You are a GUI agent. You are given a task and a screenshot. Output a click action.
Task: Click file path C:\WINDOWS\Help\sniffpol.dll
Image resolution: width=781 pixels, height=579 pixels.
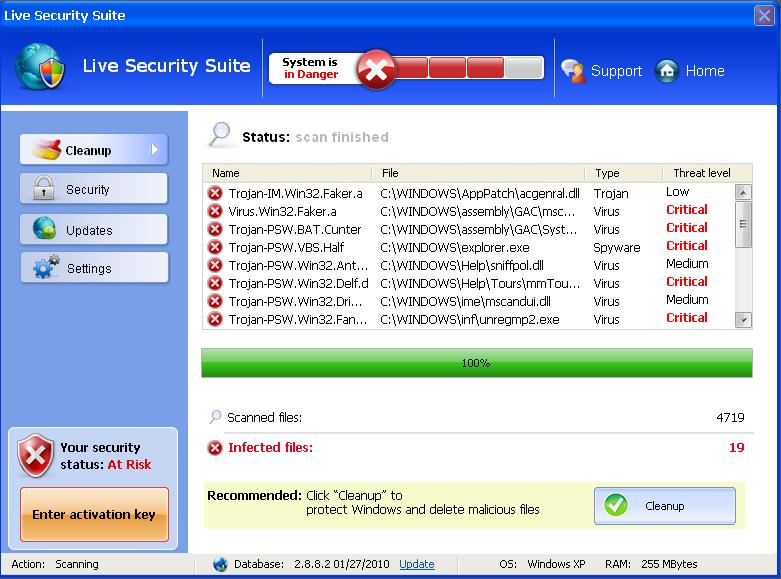click(462, 265)
